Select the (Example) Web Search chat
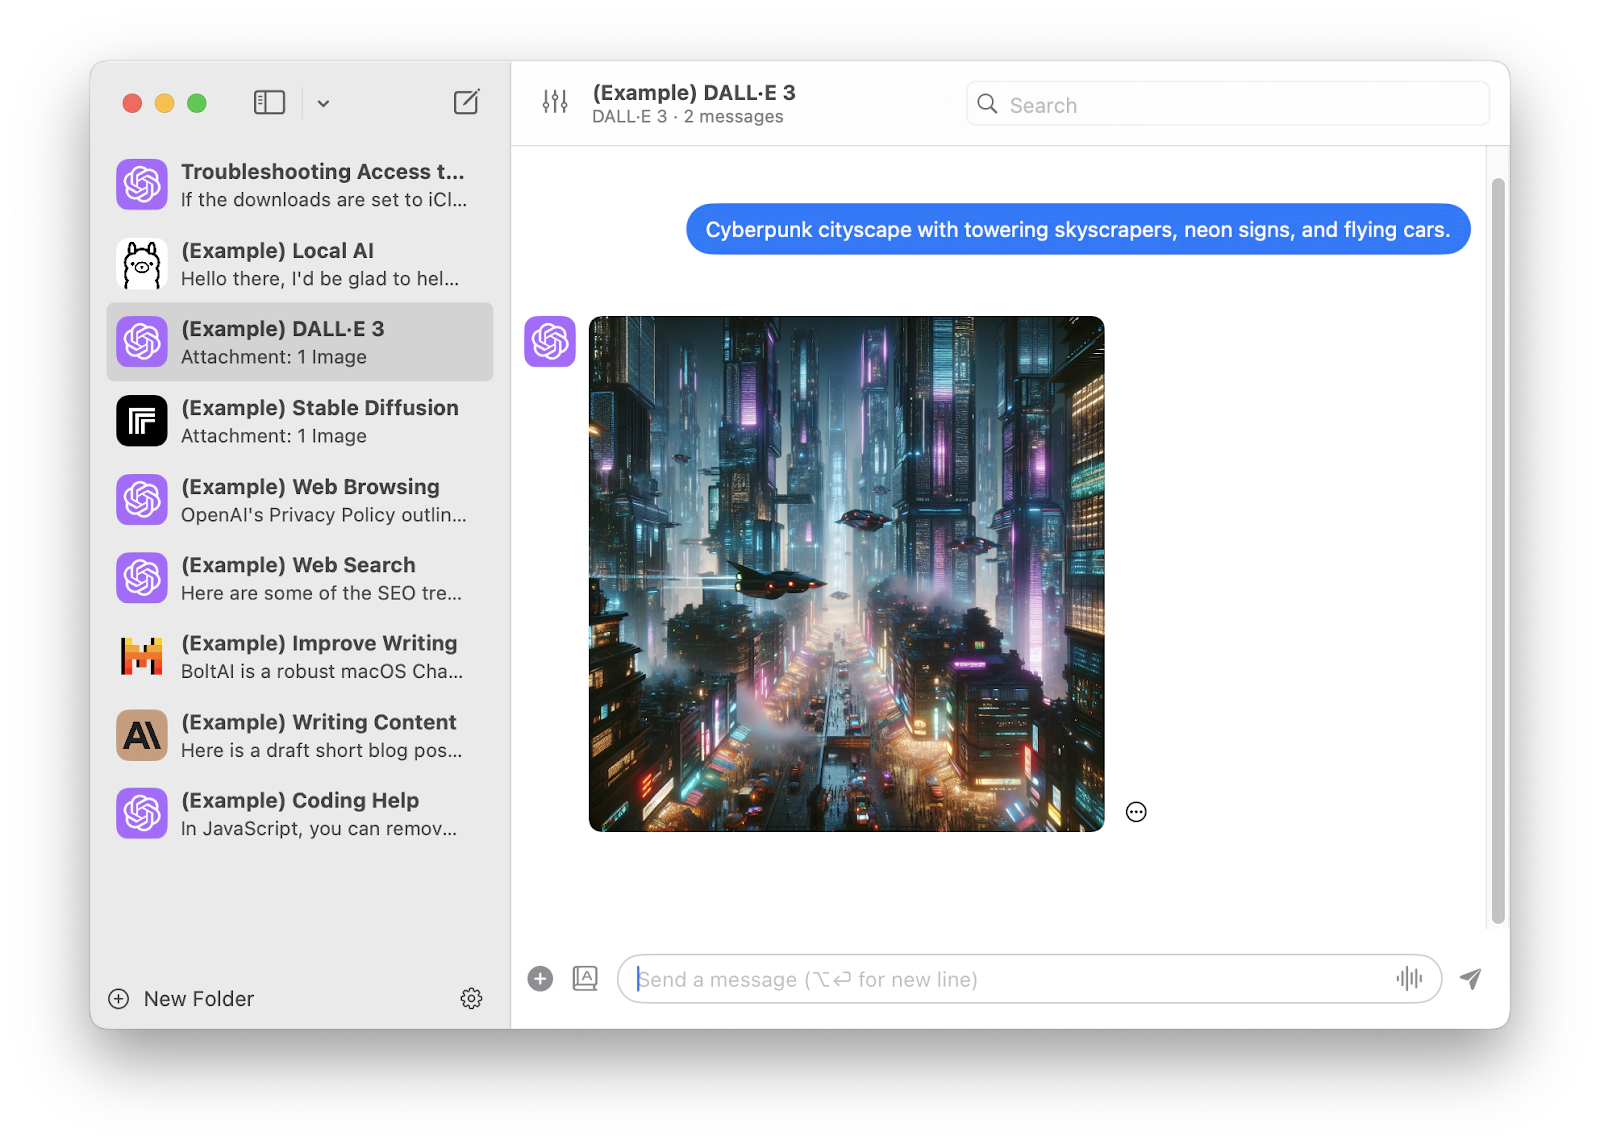1600x1148 pixels. [x=300, y=578]
